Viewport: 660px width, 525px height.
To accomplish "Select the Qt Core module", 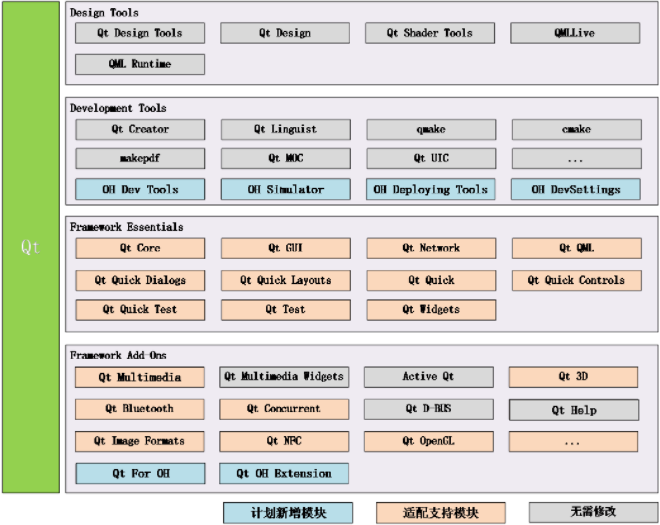I will (x=140, y=248).
